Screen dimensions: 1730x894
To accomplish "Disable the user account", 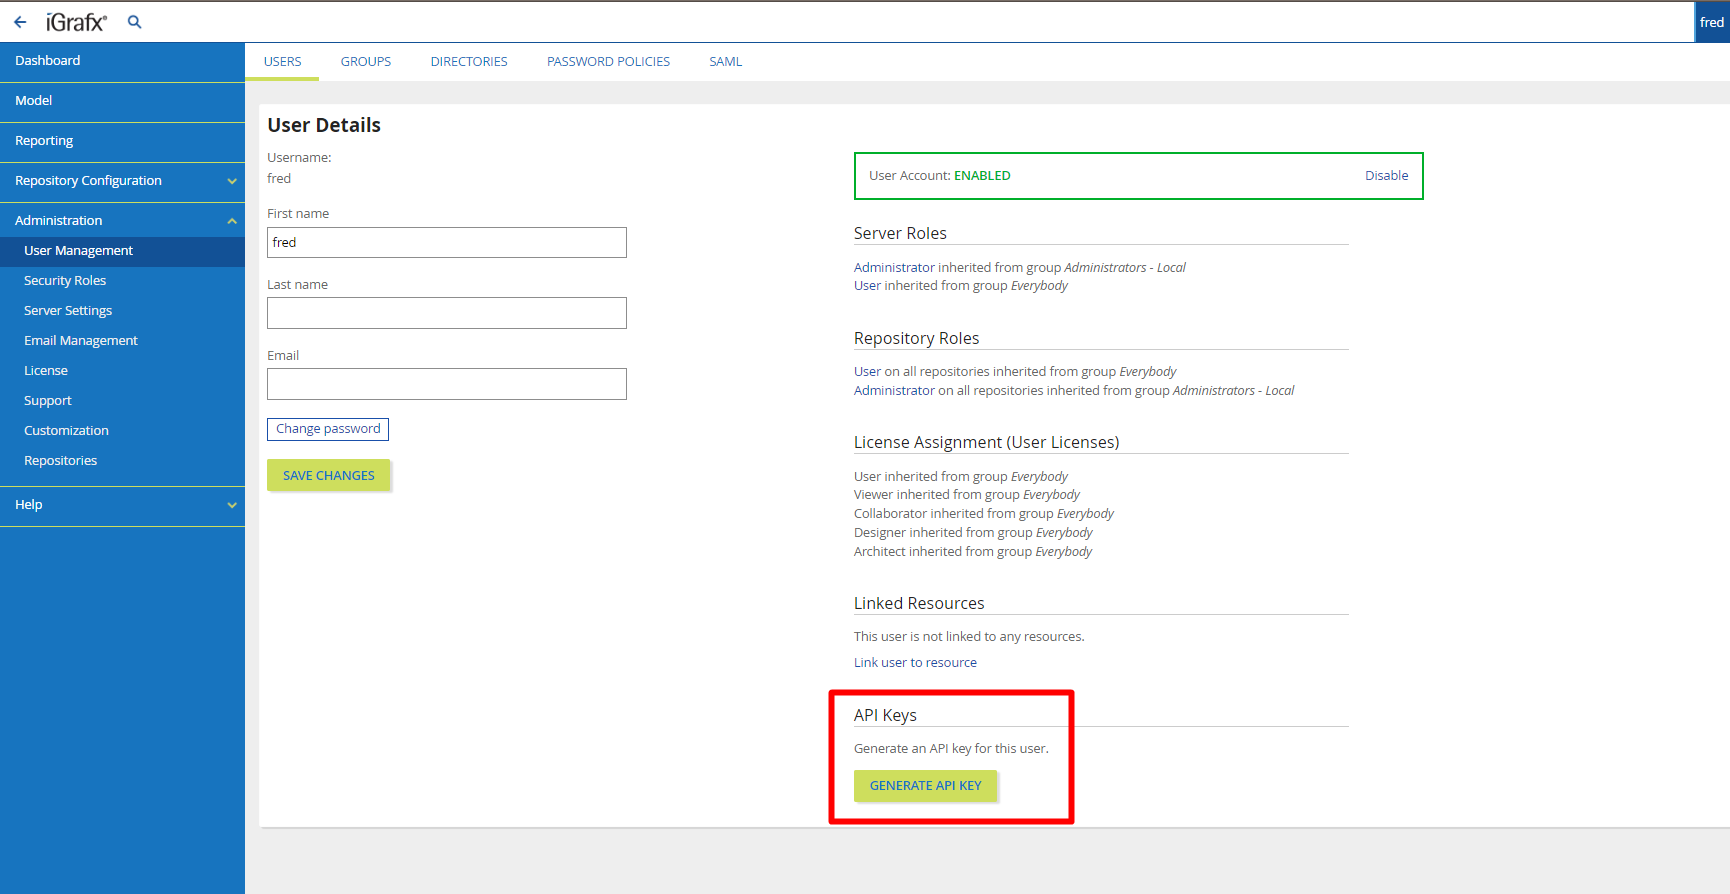I will tap(1386, 176).
